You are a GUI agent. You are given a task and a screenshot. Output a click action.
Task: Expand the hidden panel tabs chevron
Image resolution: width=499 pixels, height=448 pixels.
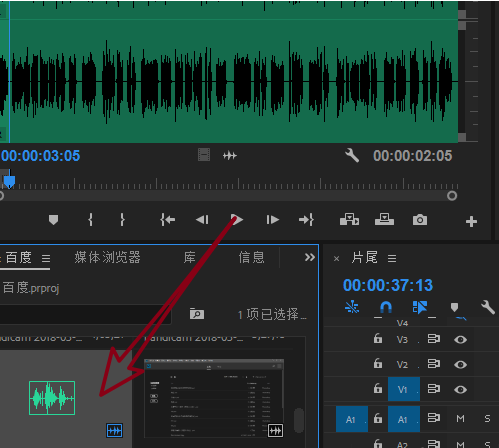(x=310, y=257)
